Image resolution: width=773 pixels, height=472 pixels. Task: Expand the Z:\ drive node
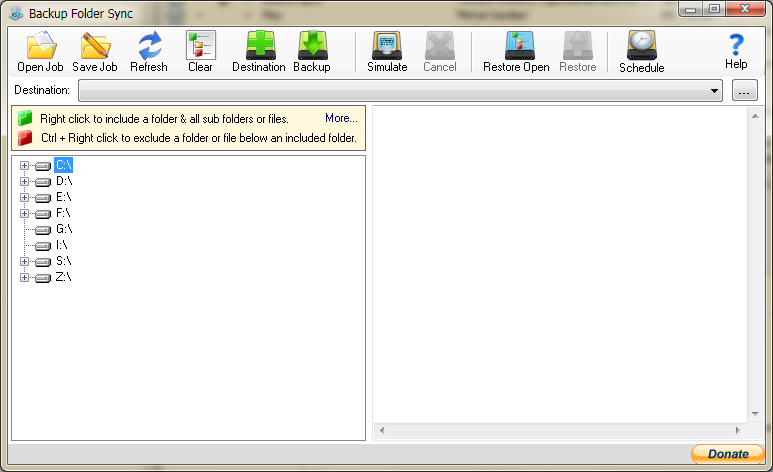click(x=24, y=278)
